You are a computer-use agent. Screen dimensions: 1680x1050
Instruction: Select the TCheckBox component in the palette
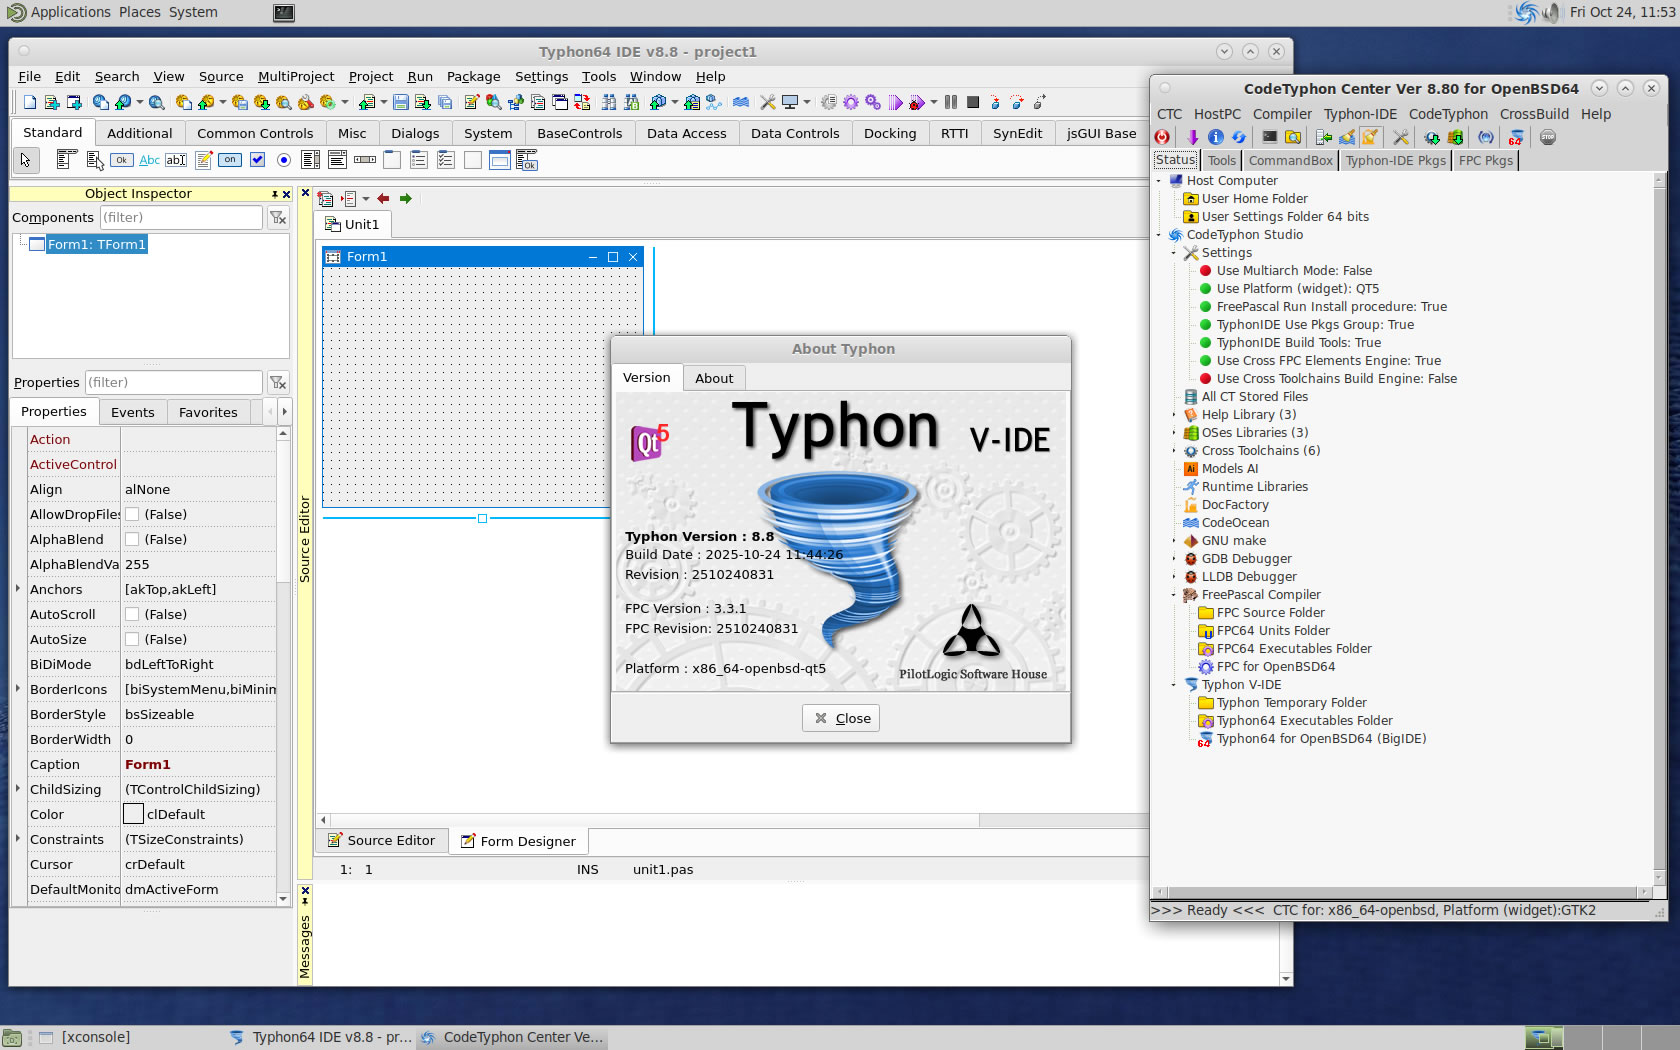point(257,160)
